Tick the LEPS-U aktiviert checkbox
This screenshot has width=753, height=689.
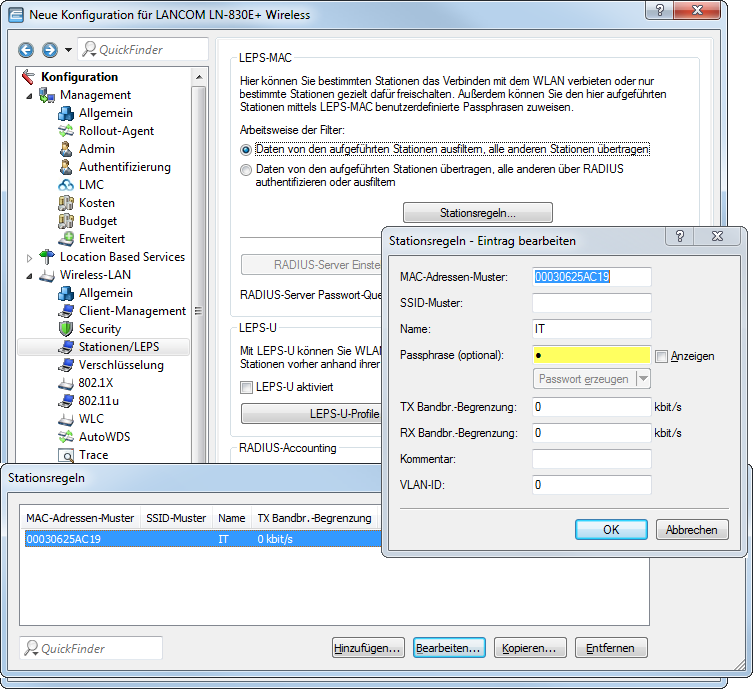(x=247, y=387)
